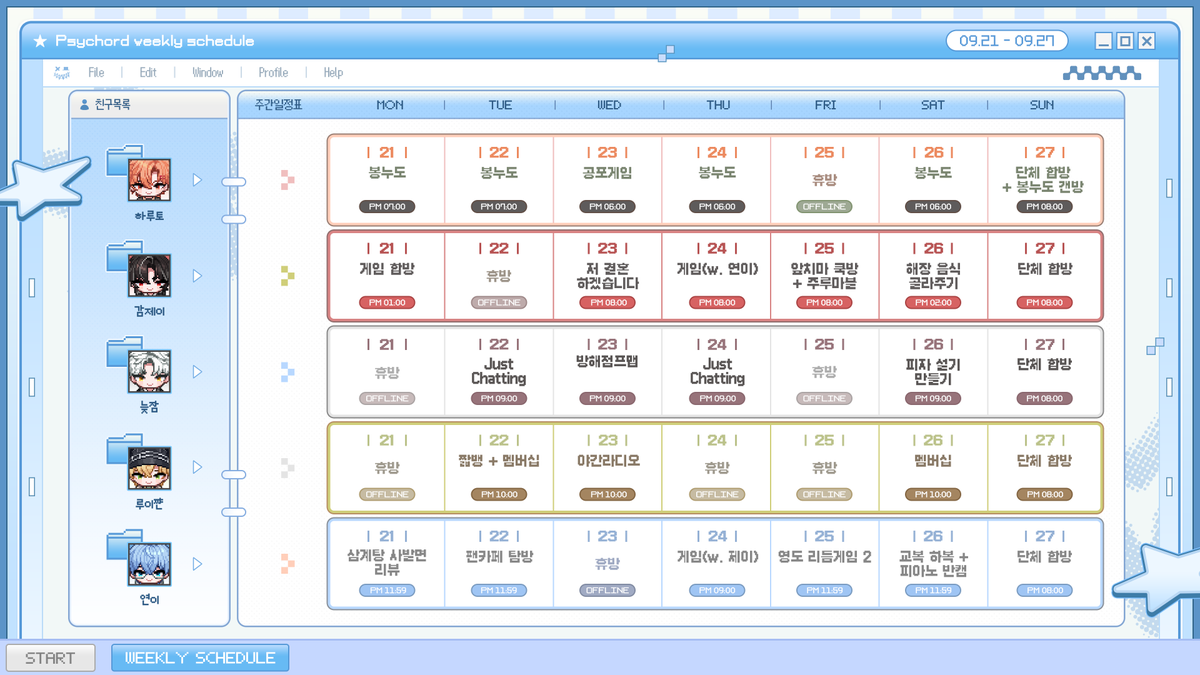Open the Edit menu
This screenshot has width=1200, height=675.
pyautogui.click(x=148, y=72)
